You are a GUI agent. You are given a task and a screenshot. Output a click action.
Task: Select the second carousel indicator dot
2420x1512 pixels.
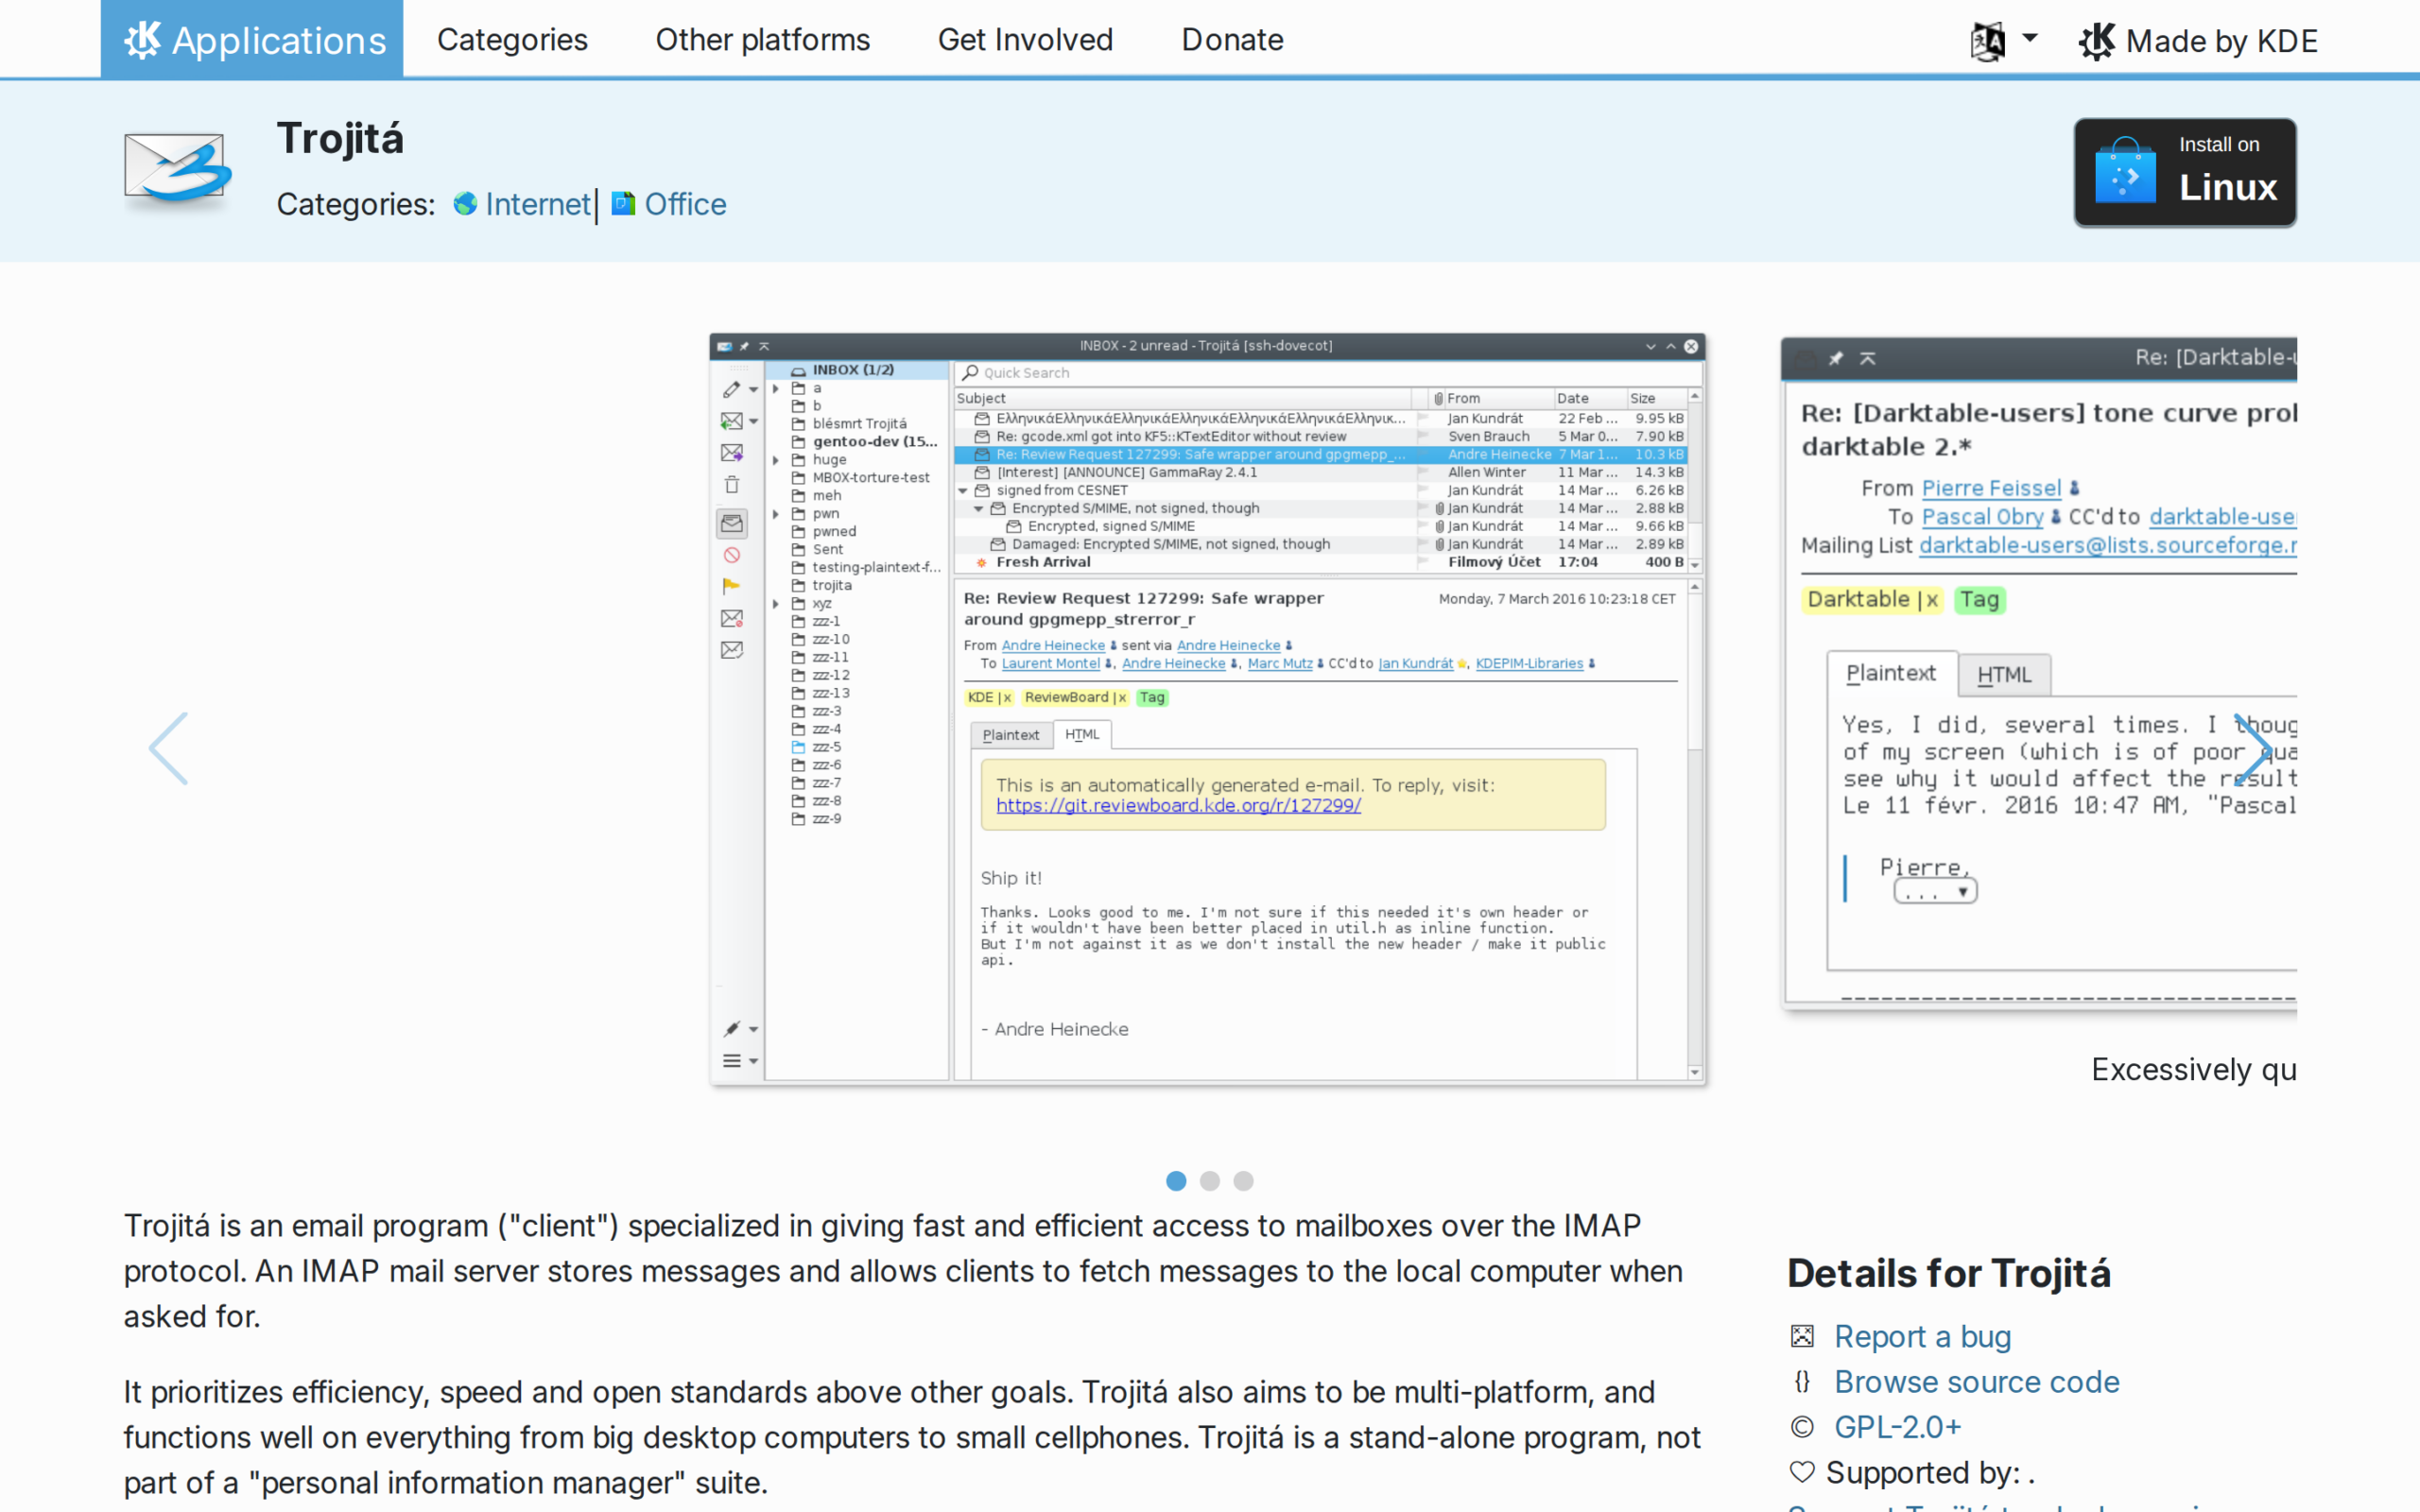click(x=1210, y=1181)
